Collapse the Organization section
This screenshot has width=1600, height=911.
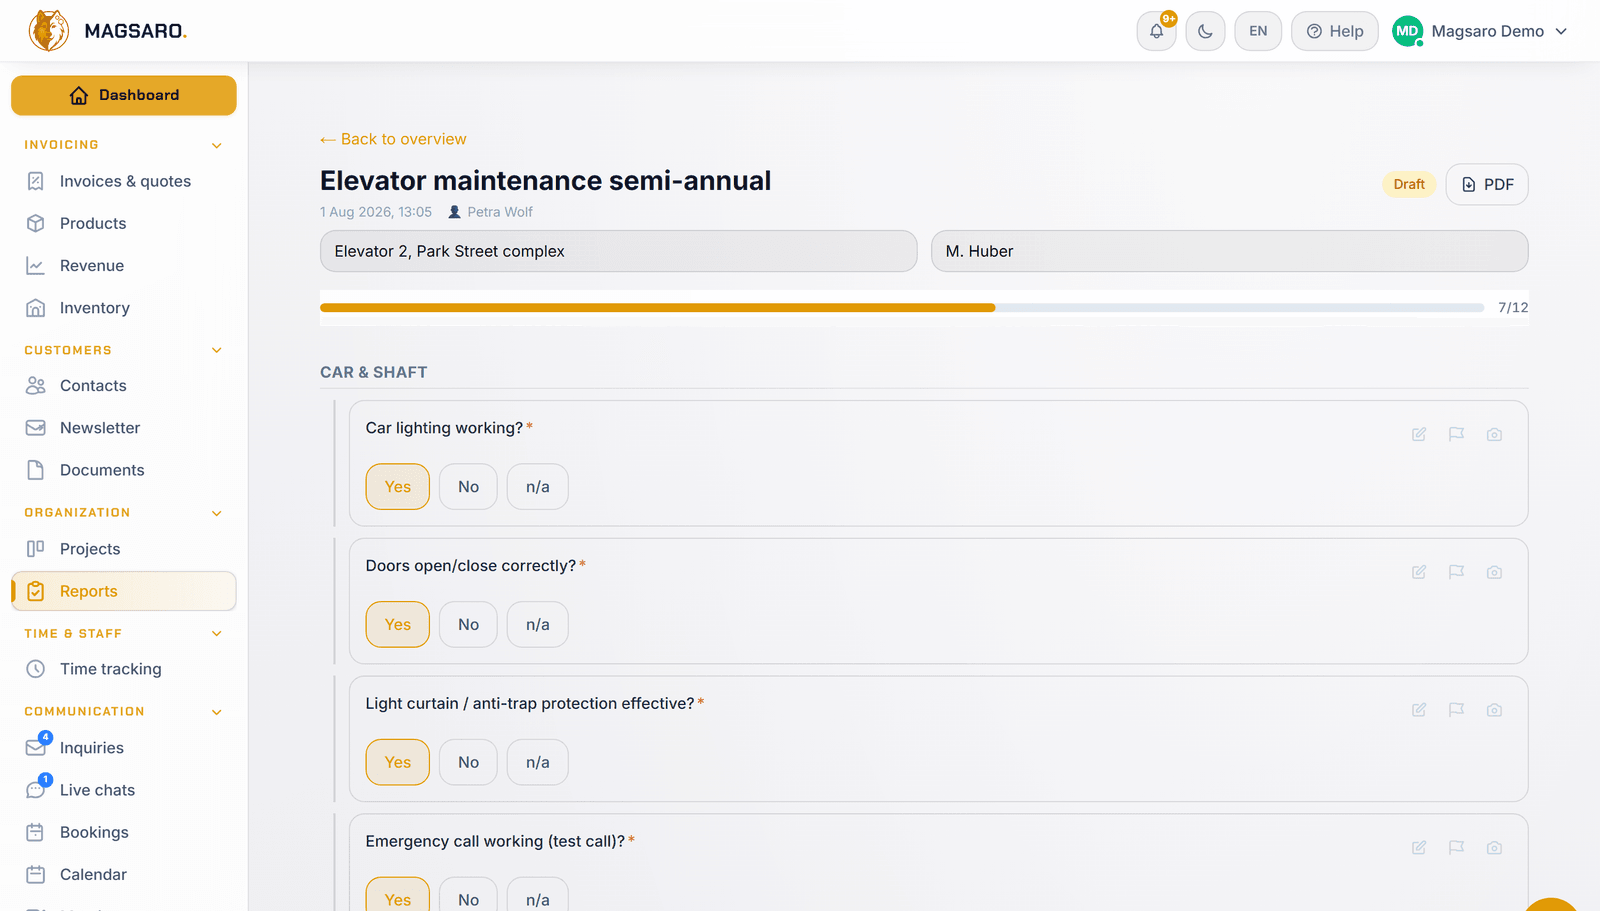(x=217, y=513)
